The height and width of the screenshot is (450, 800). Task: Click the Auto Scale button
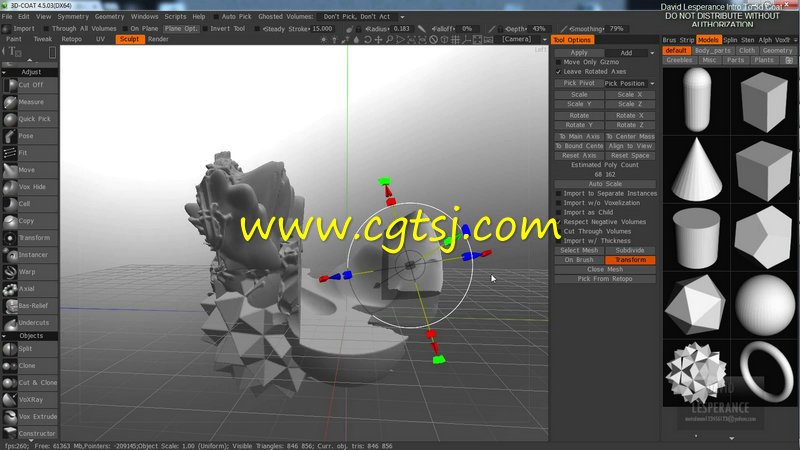pos(605,184)
